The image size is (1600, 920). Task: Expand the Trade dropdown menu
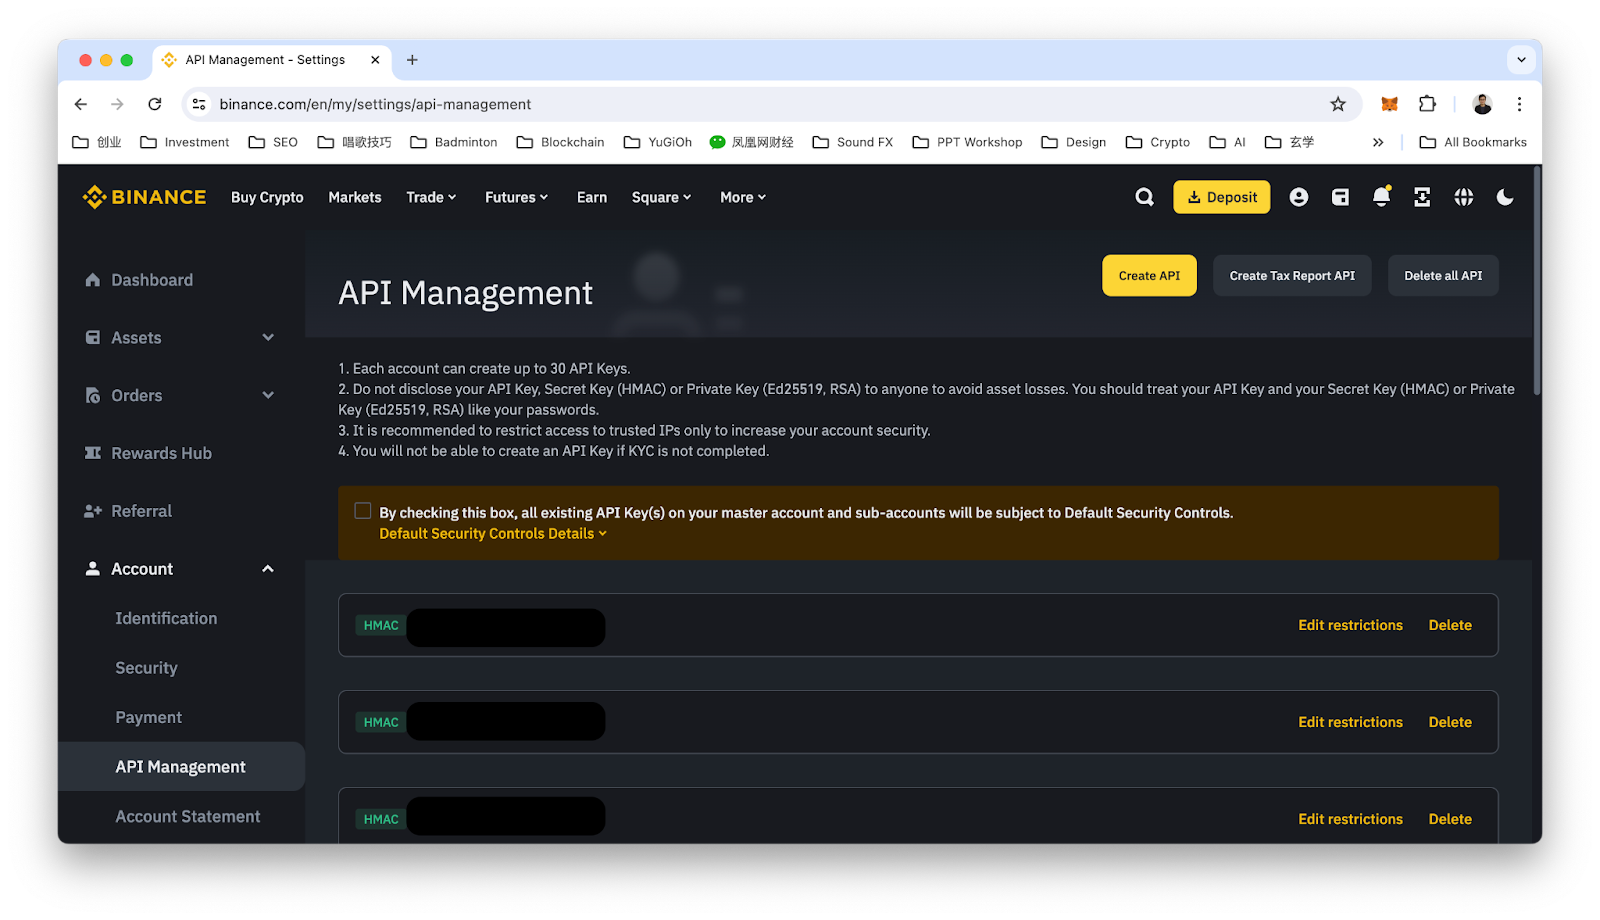[431, 197]
